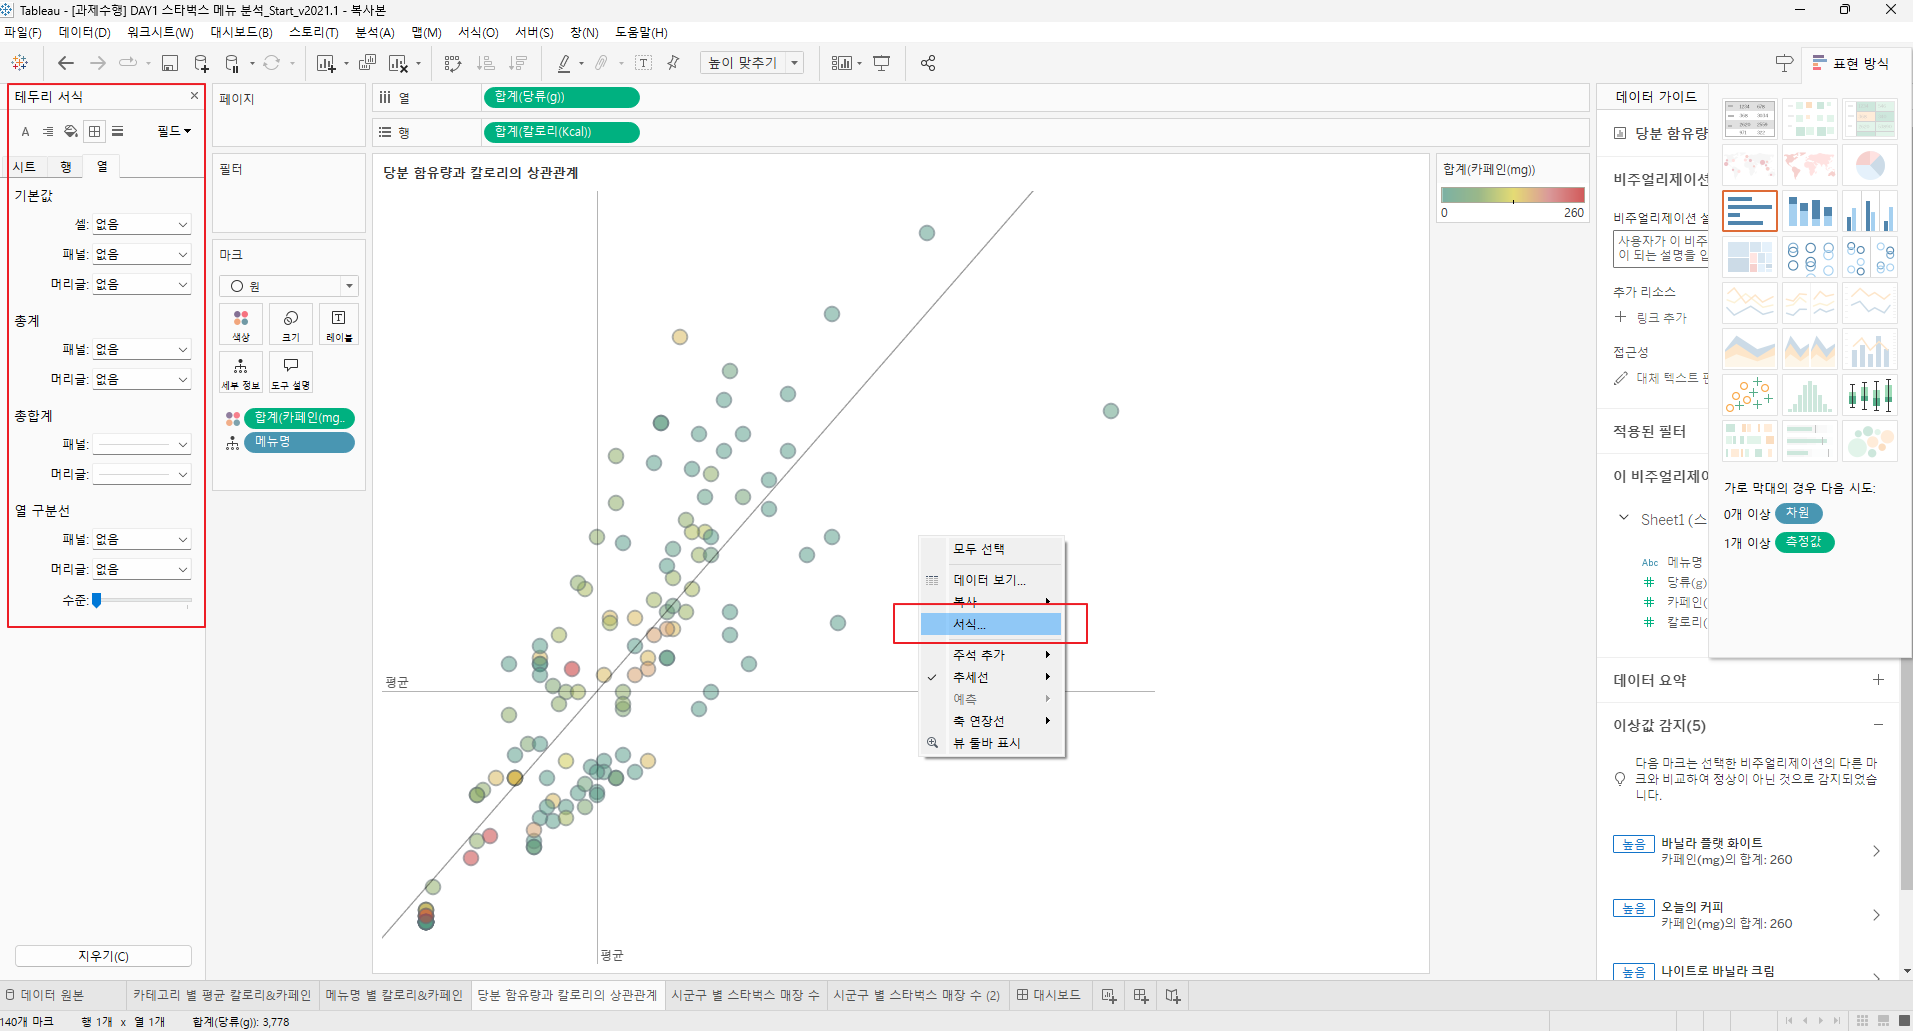Choose 모두 선택 in the context menu

pos(993,549)
